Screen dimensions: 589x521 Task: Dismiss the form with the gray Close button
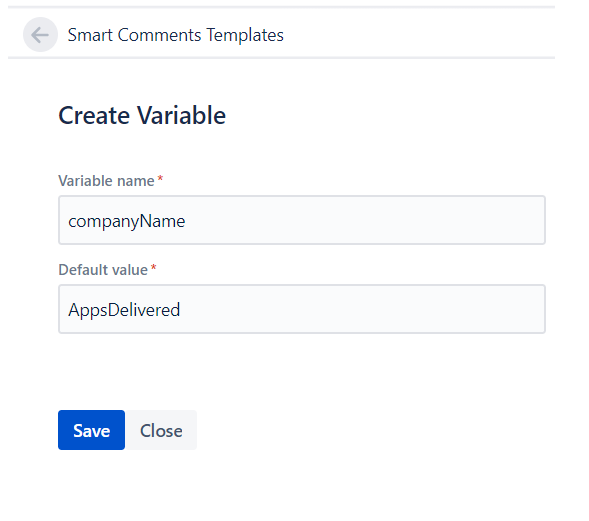tap(161, 430)
